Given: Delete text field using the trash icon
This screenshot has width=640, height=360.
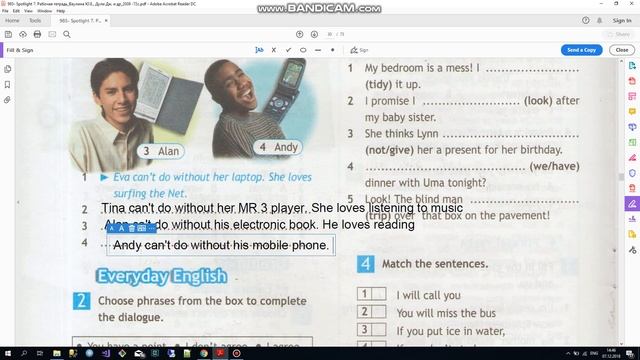Looking at the screenshot, I should [131, 229].
